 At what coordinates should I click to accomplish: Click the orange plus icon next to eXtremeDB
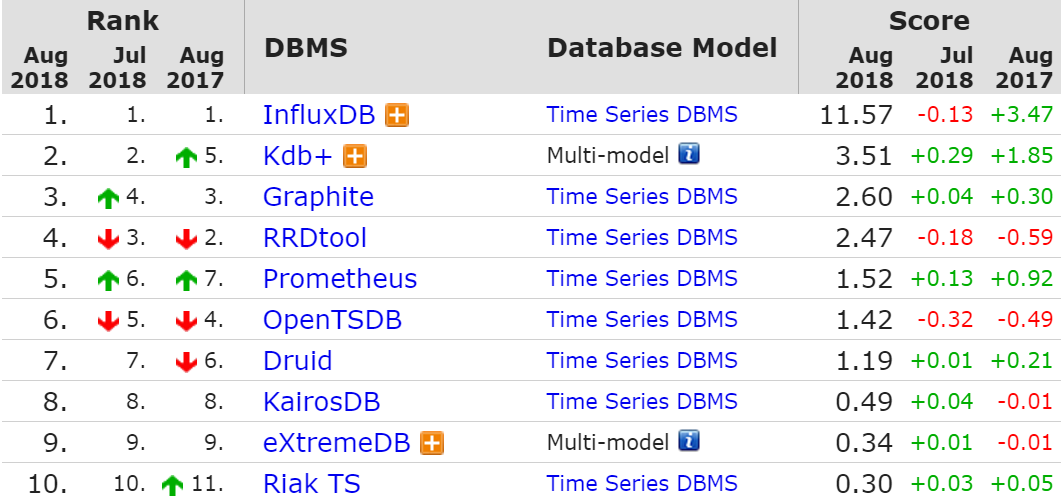[432, 443]
